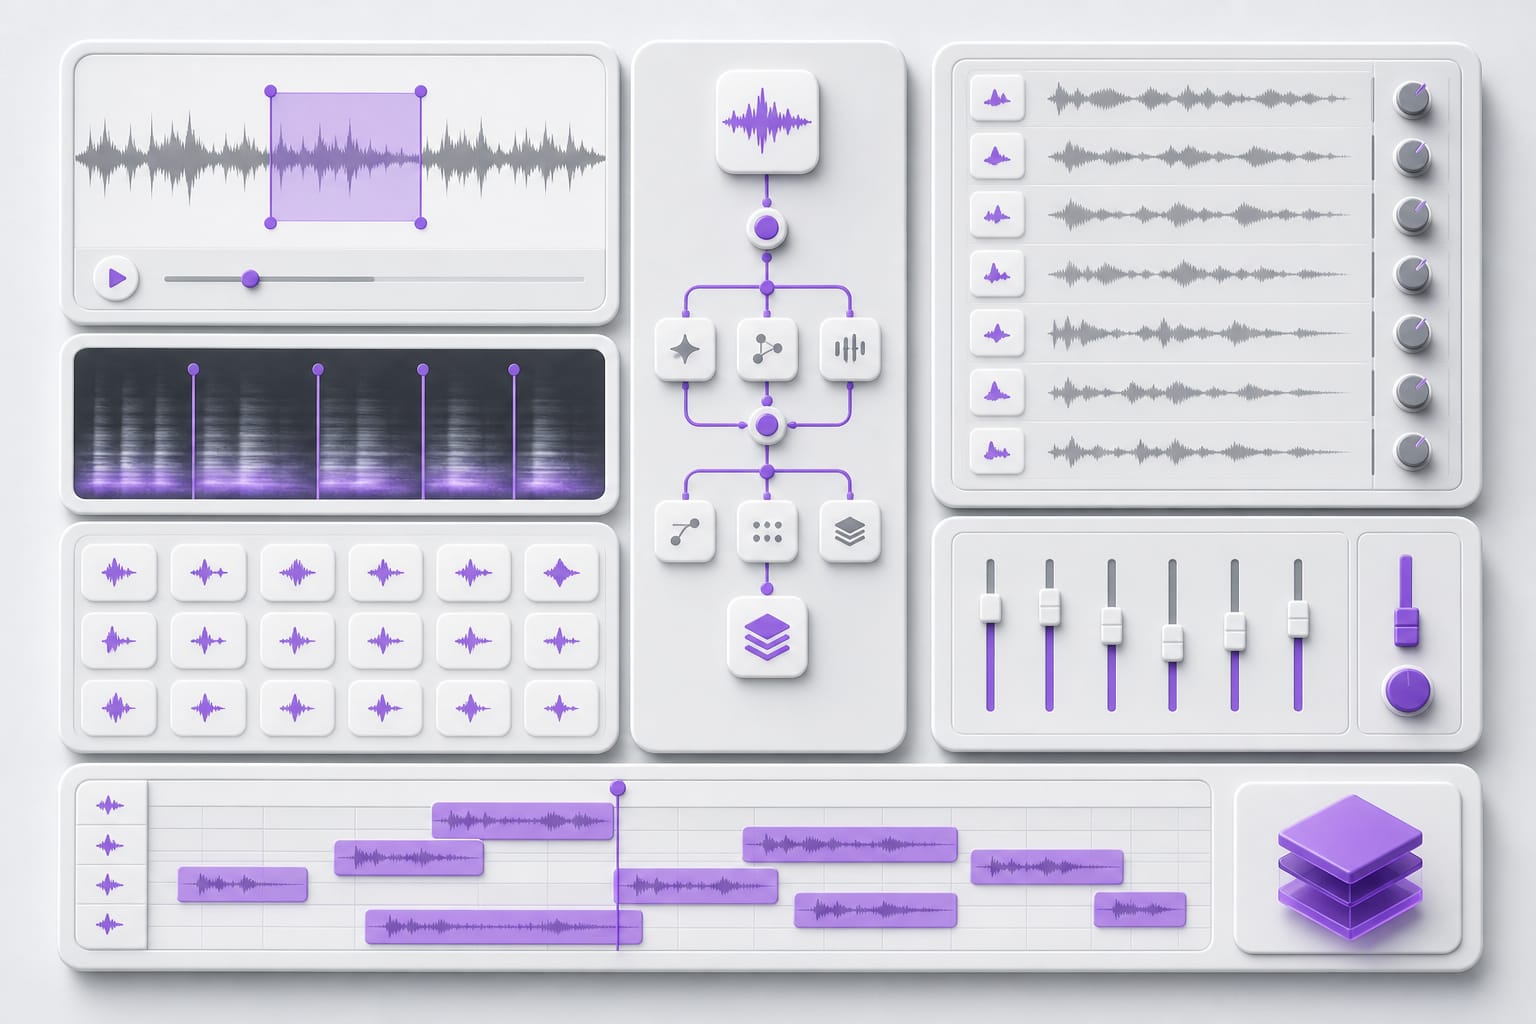Click the gray stacked layers node in the chain
1536x1024 pixels.
tap(850, 531)
